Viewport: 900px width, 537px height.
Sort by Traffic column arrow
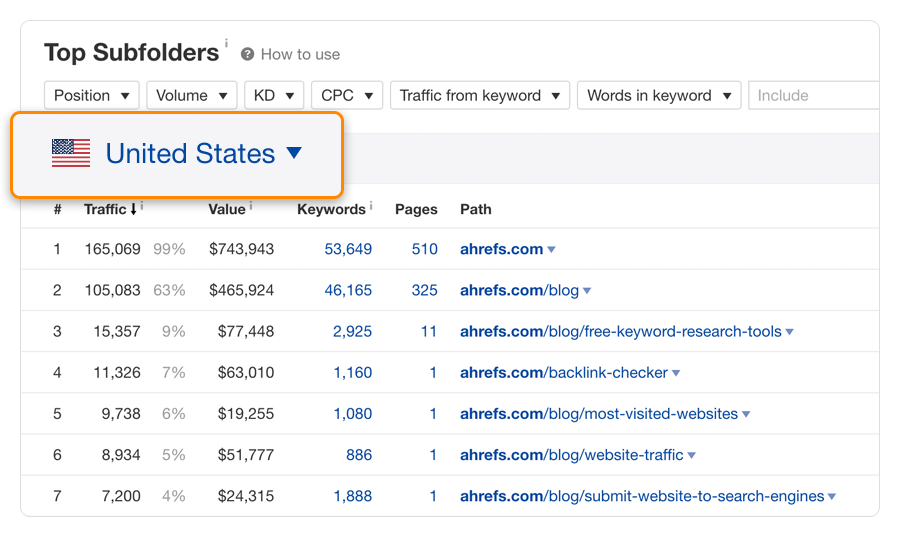(133, 210)
